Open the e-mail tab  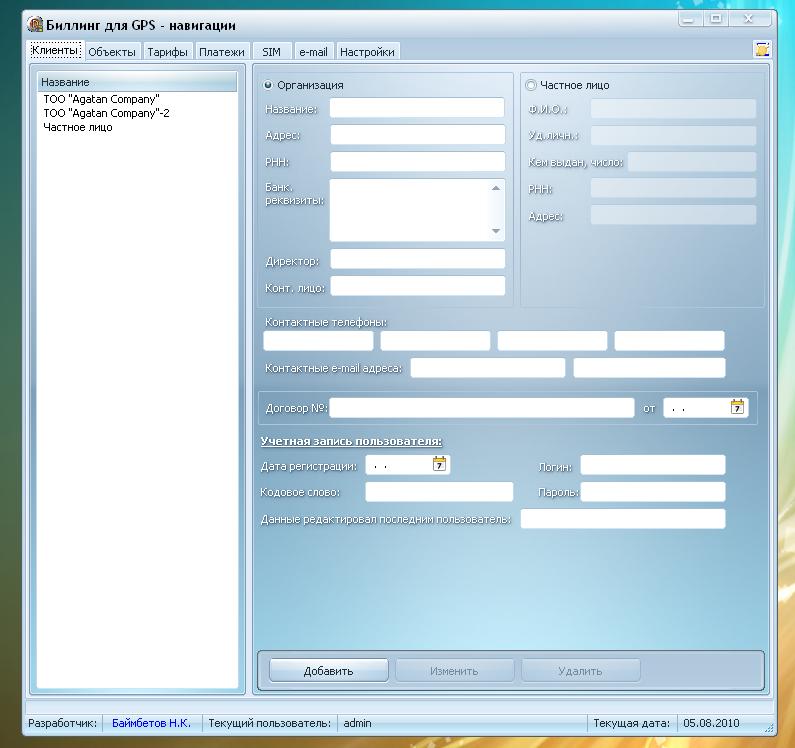[x=313, y=52]
